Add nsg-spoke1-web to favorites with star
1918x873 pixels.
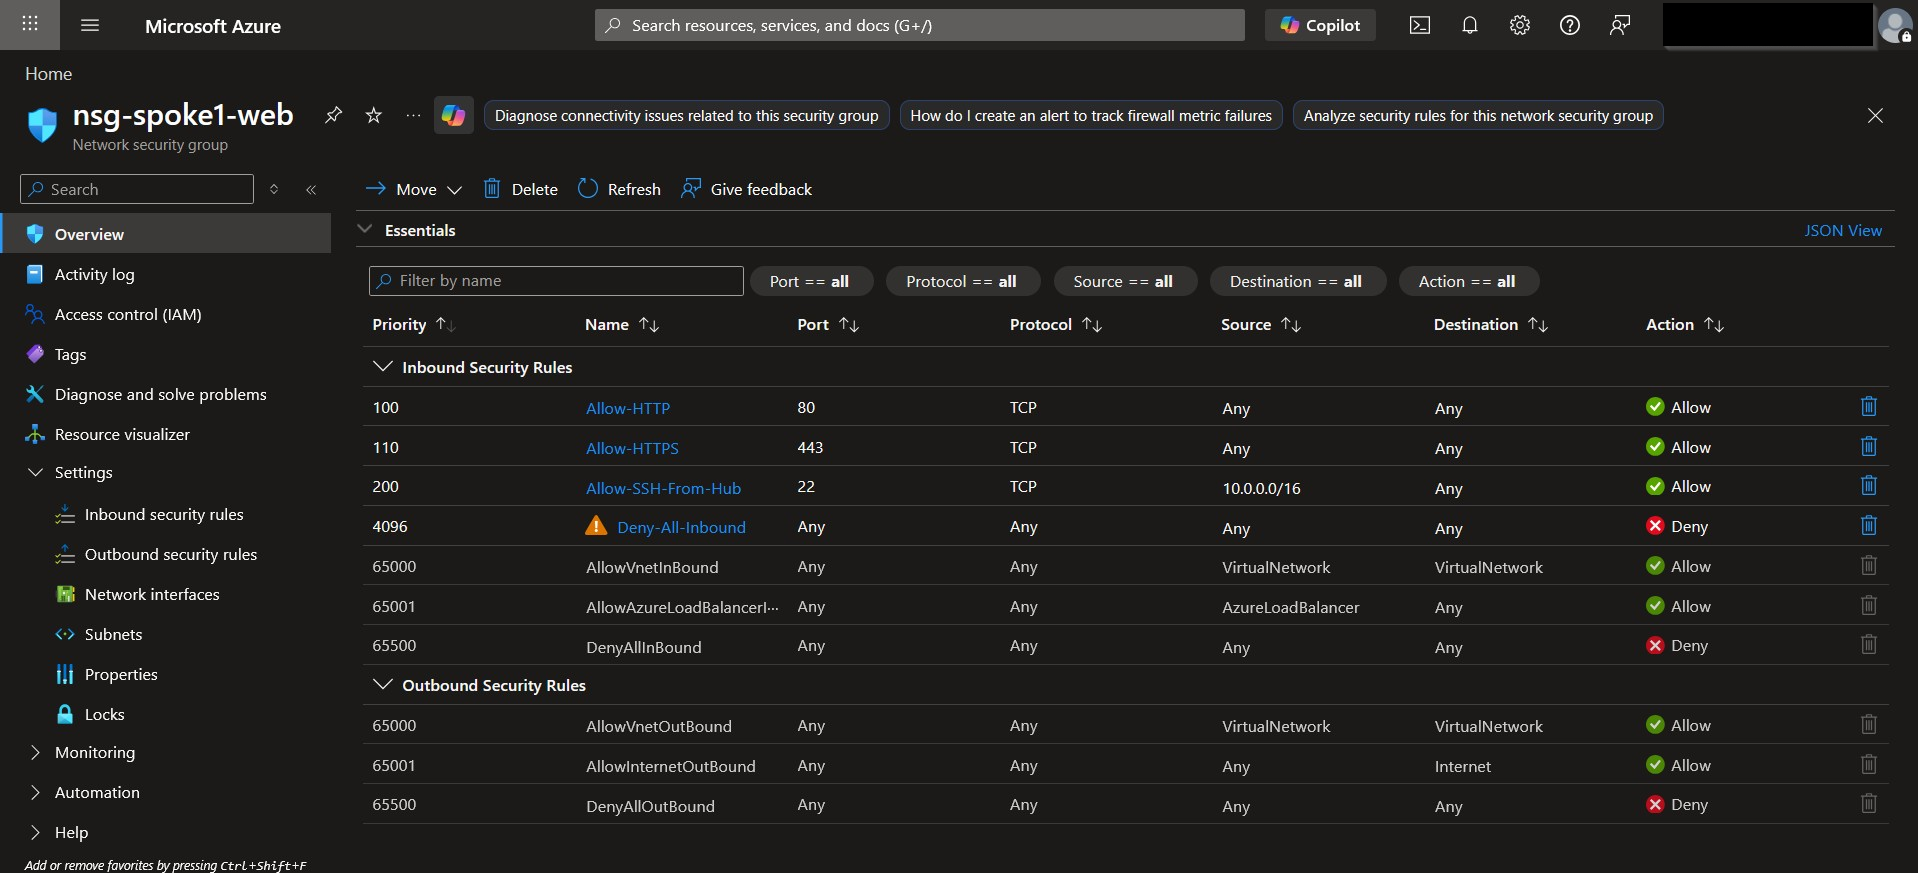374,115
